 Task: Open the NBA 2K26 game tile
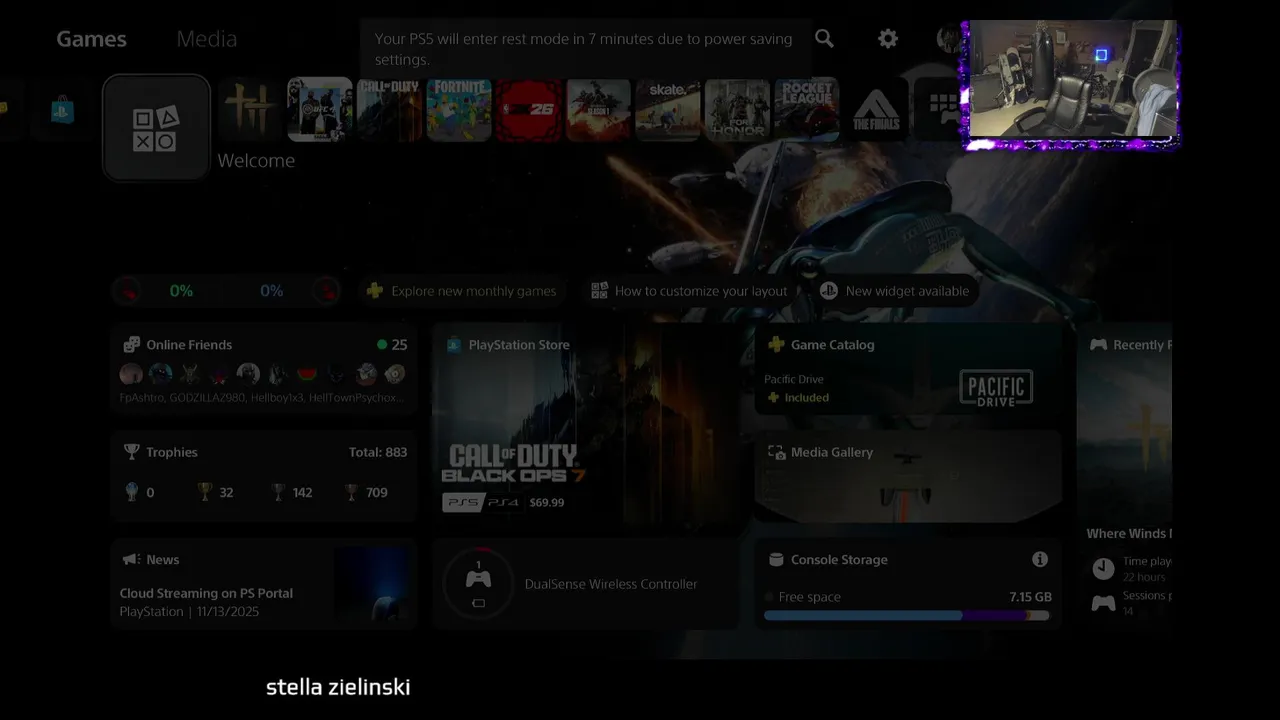click(529, 109)
